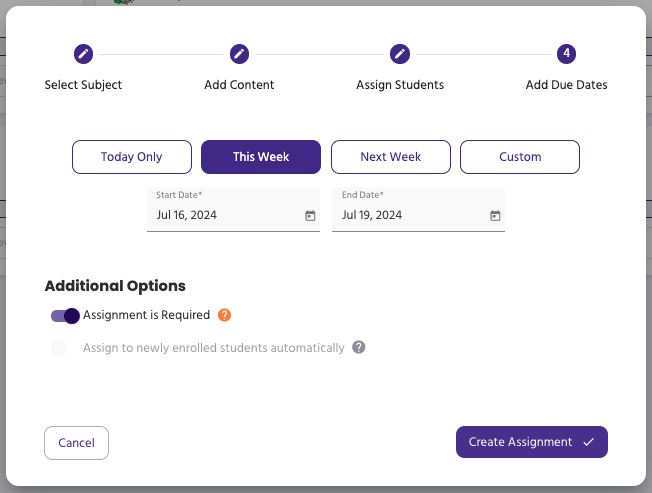
Task: Go to the Assign Students step label
Action: pos(400,85)
